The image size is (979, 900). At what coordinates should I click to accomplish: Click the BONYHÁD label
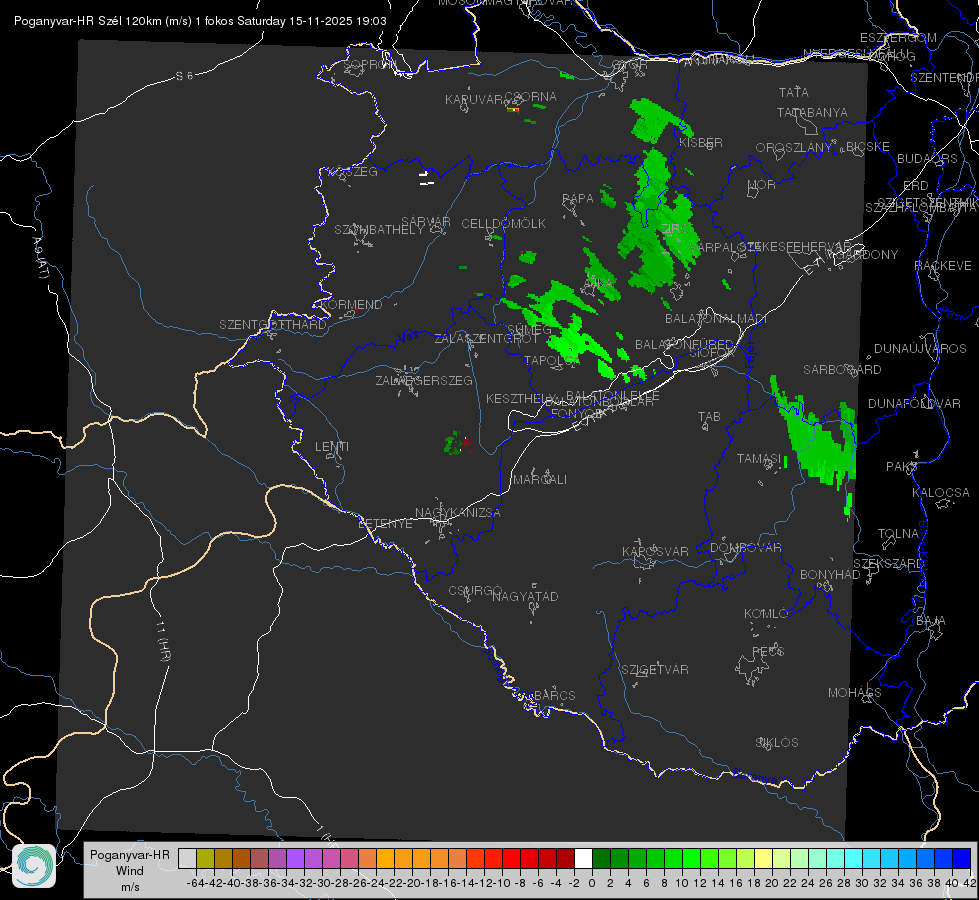830,575
